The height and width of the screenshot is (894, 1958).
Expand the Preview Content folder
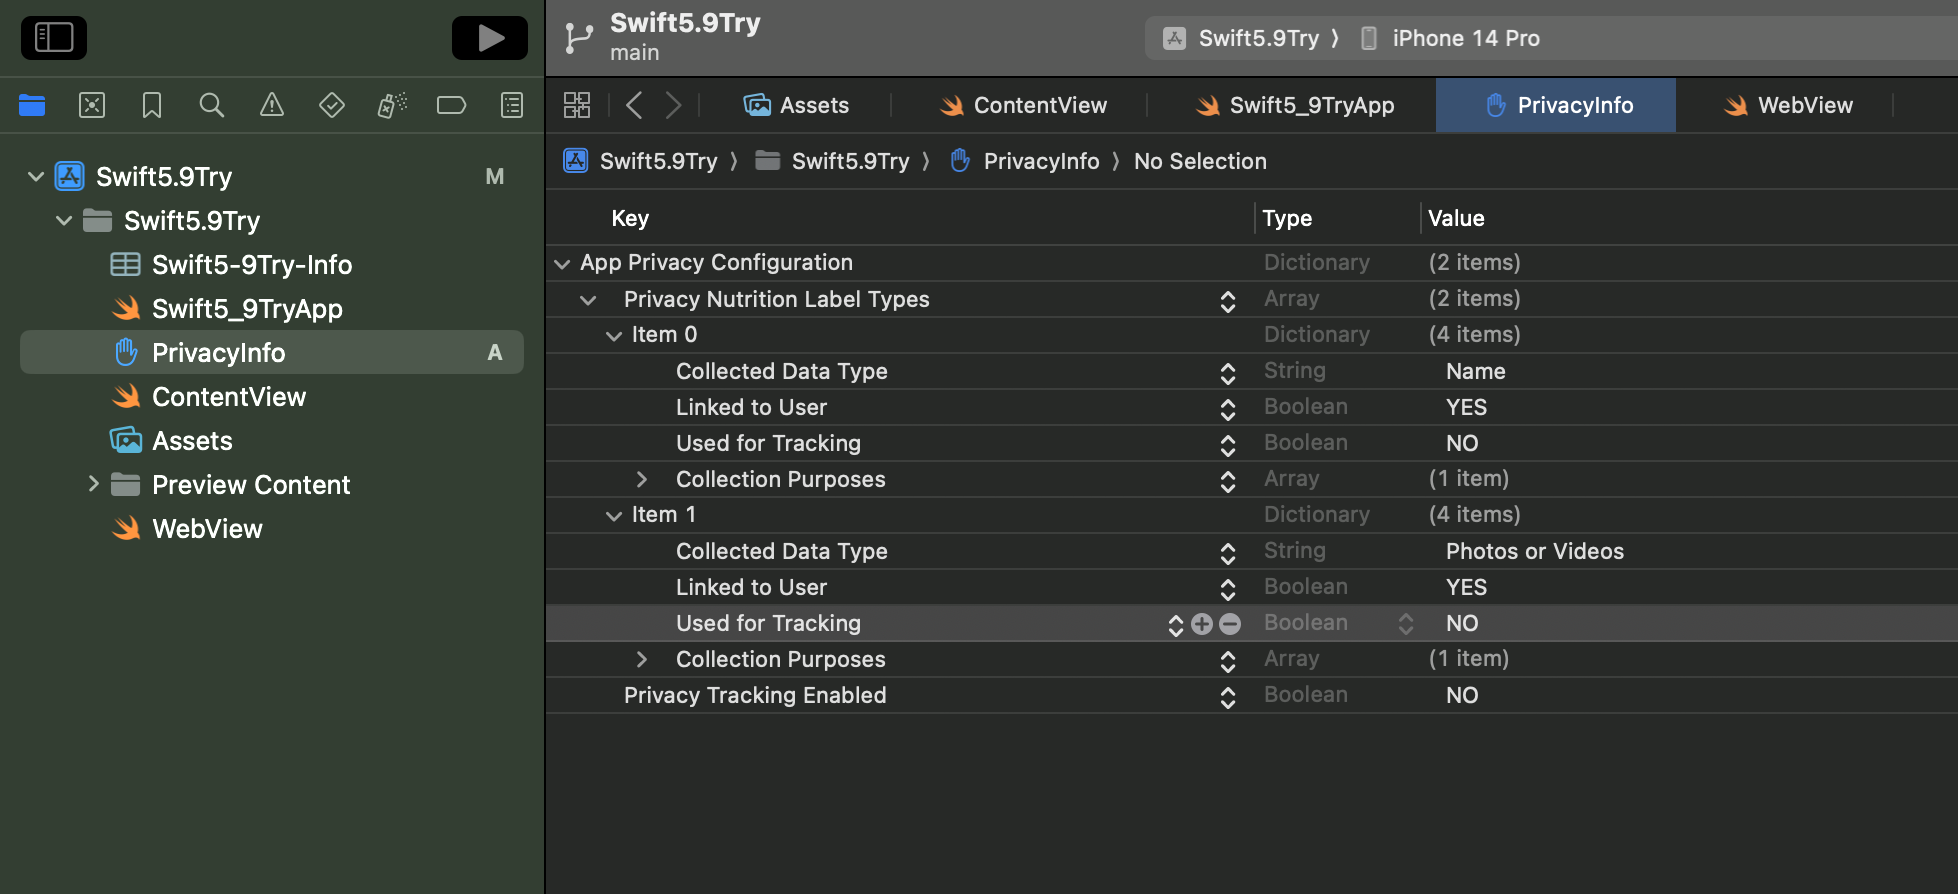coord(93,484)
